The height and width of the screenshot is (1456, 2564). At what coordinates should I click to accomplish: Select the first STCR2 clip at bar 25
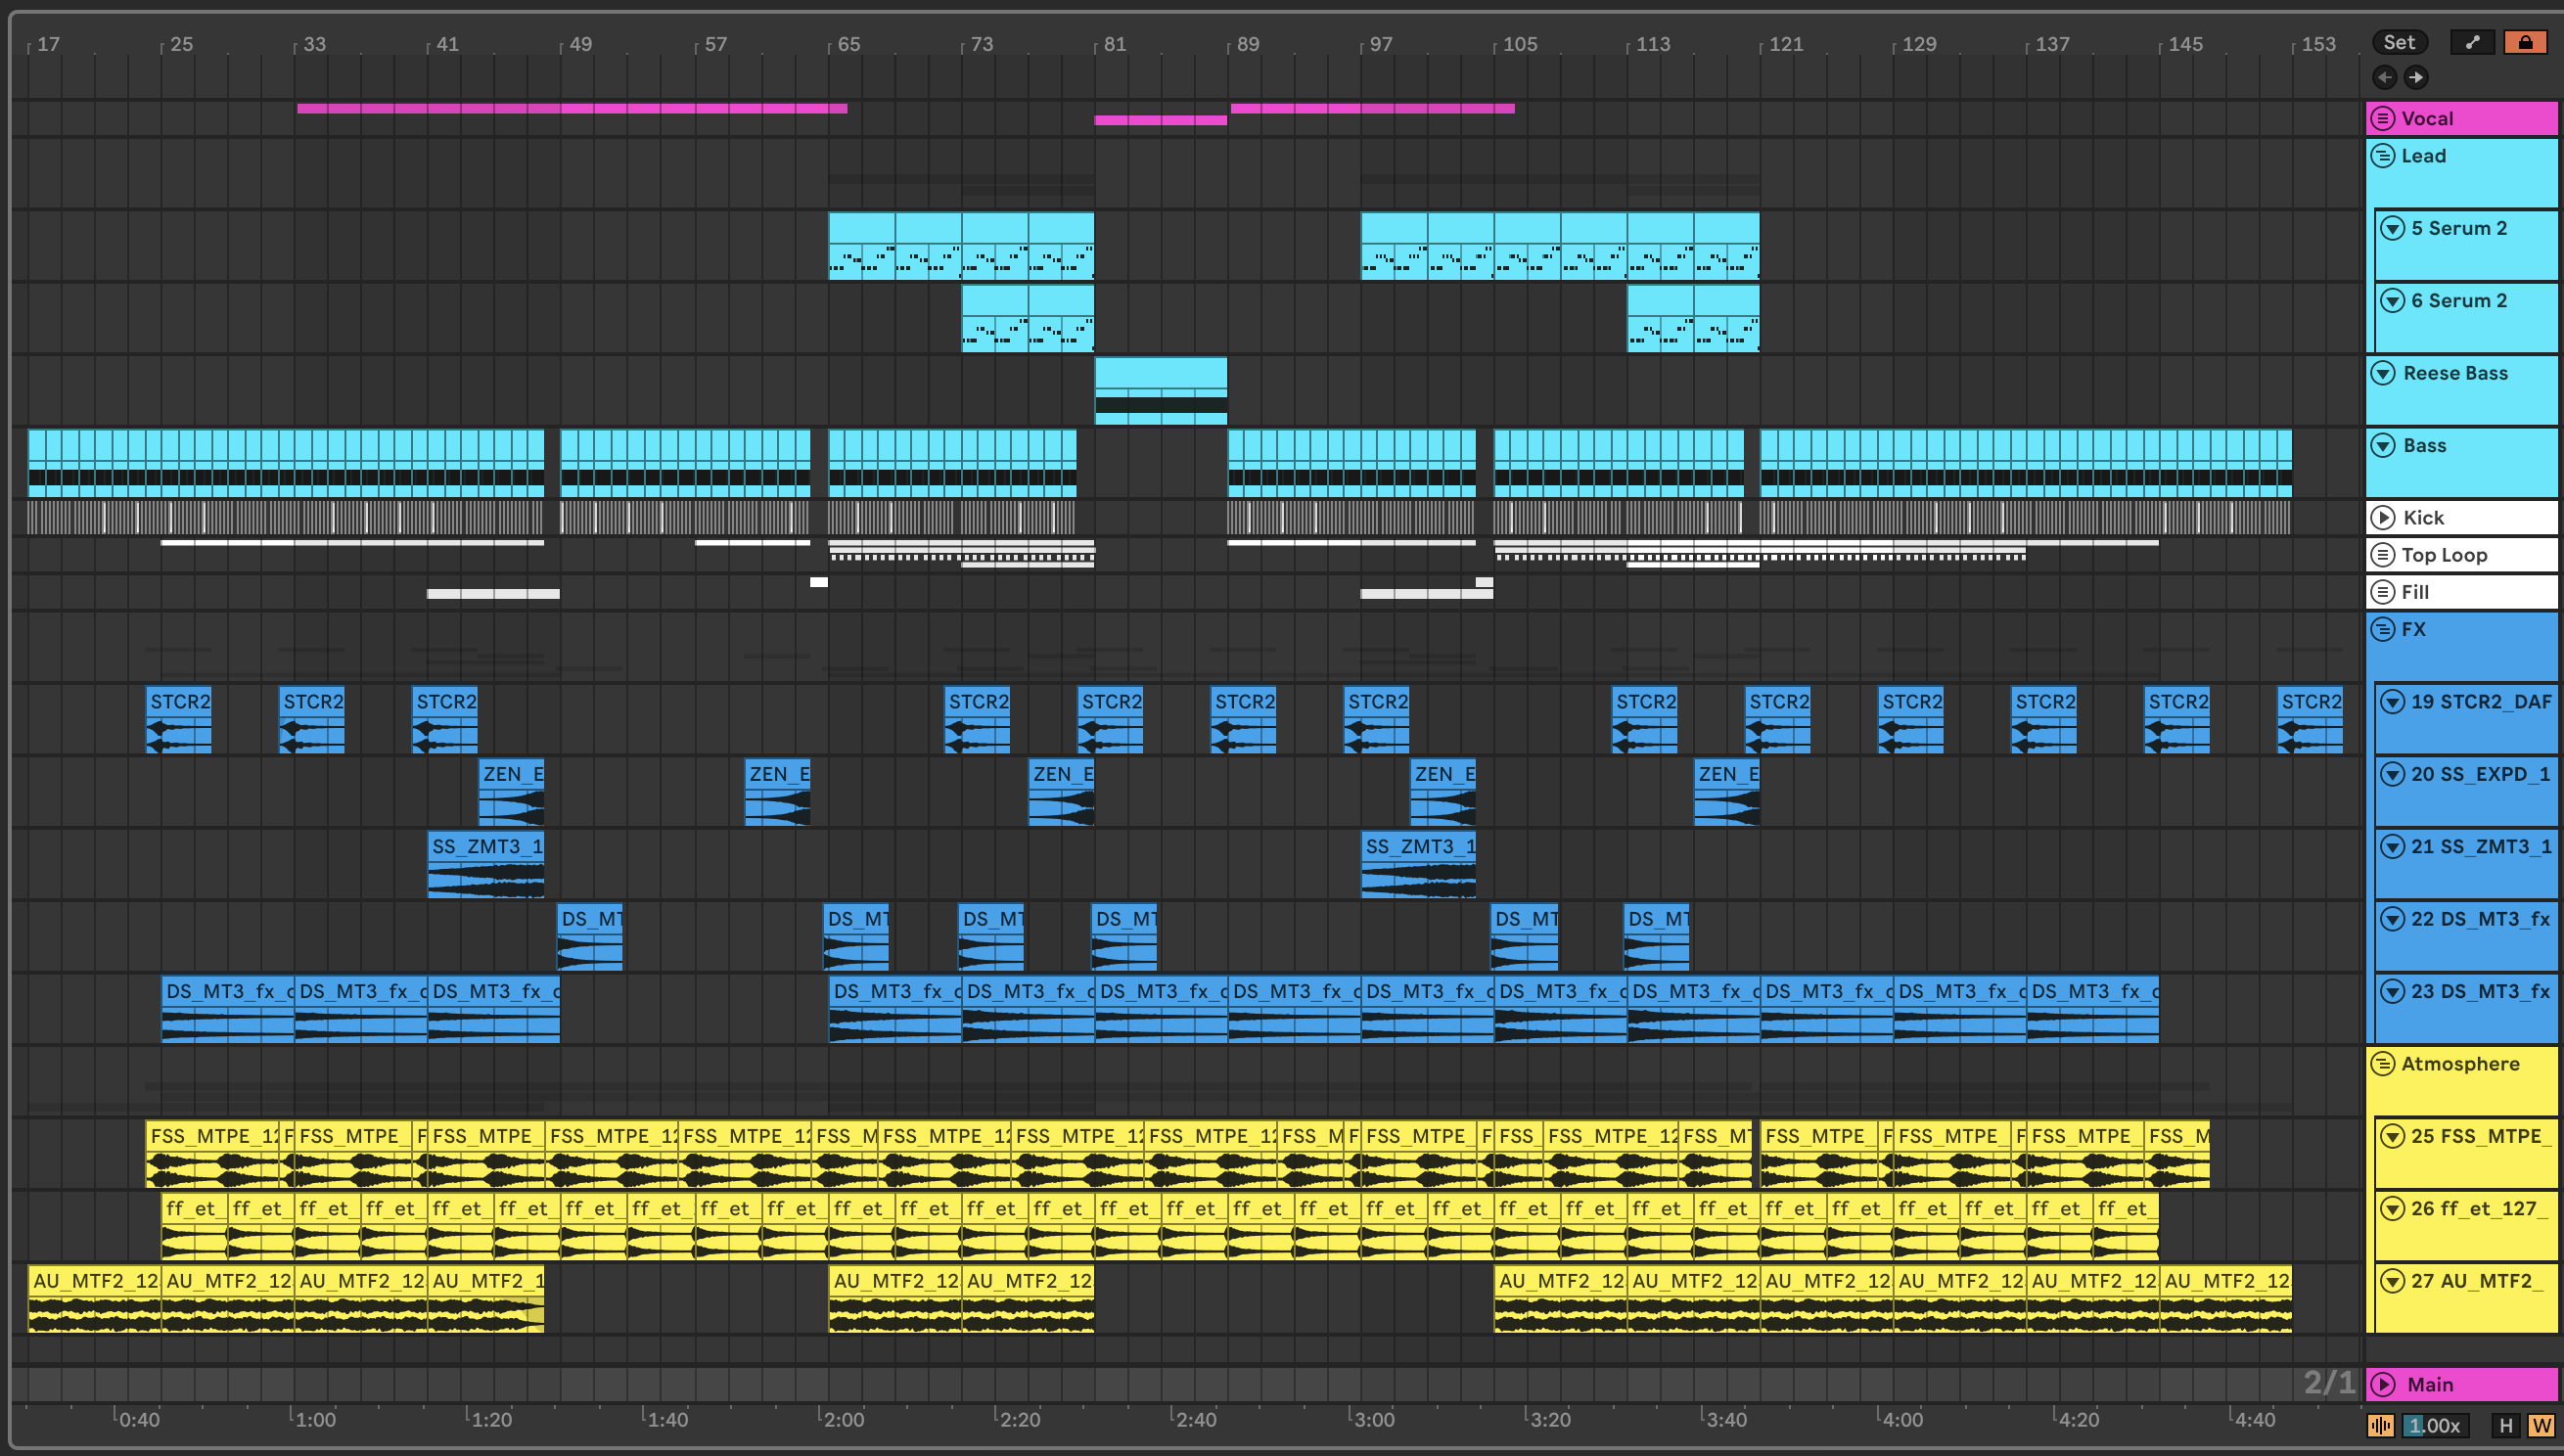coord(179,720)
